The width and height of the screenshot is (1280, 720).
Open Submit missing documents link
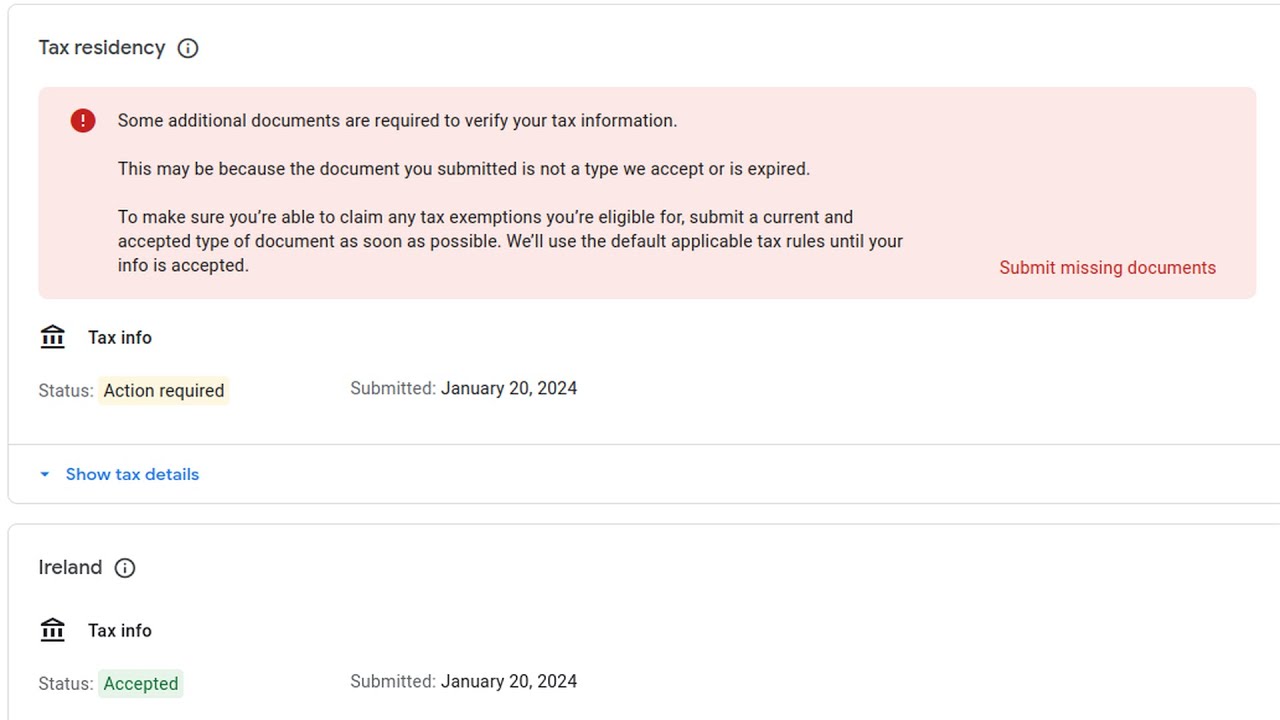[1108, 268]
